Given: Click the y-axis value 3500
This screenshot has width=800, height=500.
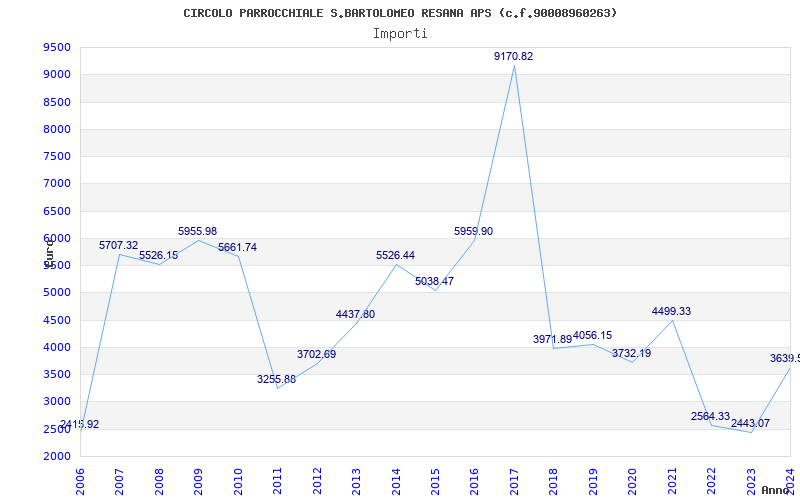Looking at the screenshot, I should [x=57, y=374].
